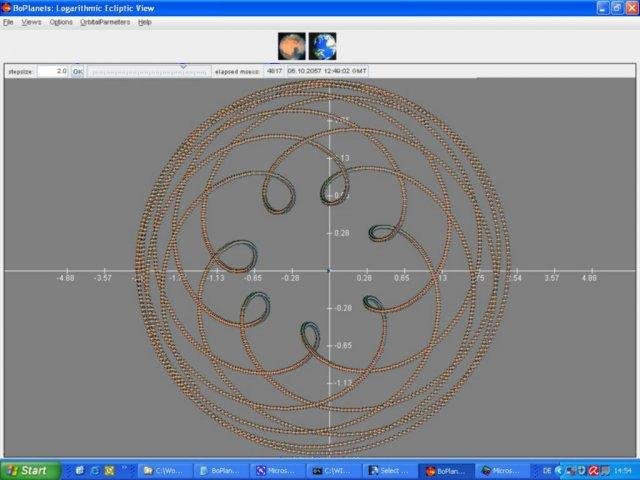Open the OrbitalParameters menu

(x=105, y=22)
